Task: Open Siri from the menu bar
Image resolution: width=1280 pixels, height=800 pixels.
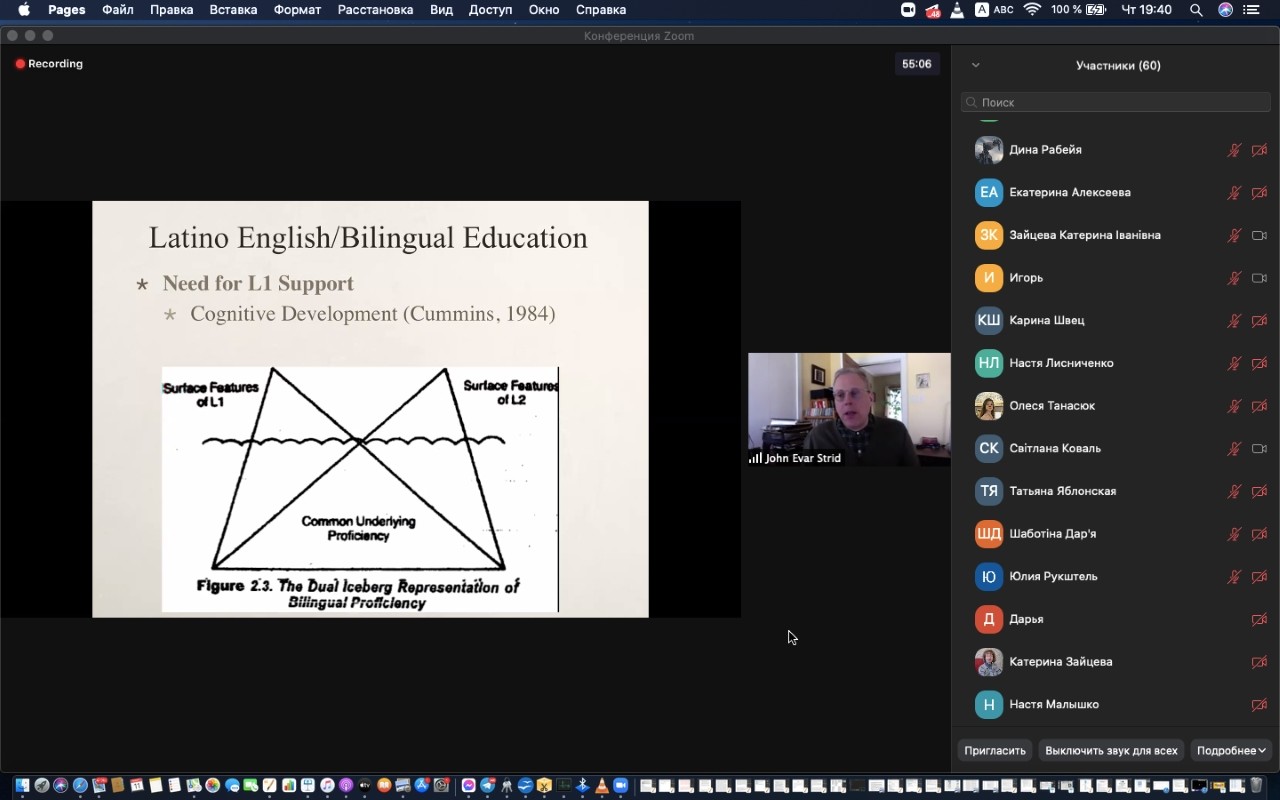Action: pyautogui.click(x=1225, y=10)
